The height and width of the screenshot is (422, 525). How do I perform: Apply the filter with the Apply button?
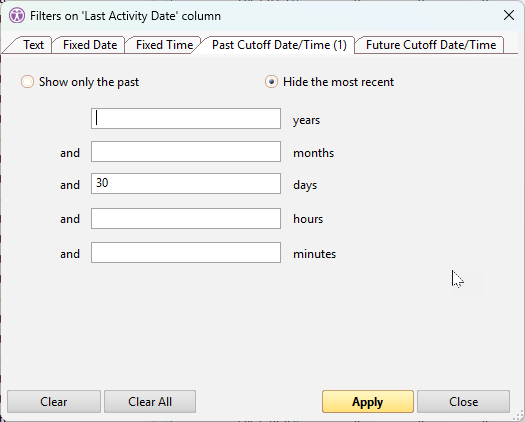coord(368,402)
